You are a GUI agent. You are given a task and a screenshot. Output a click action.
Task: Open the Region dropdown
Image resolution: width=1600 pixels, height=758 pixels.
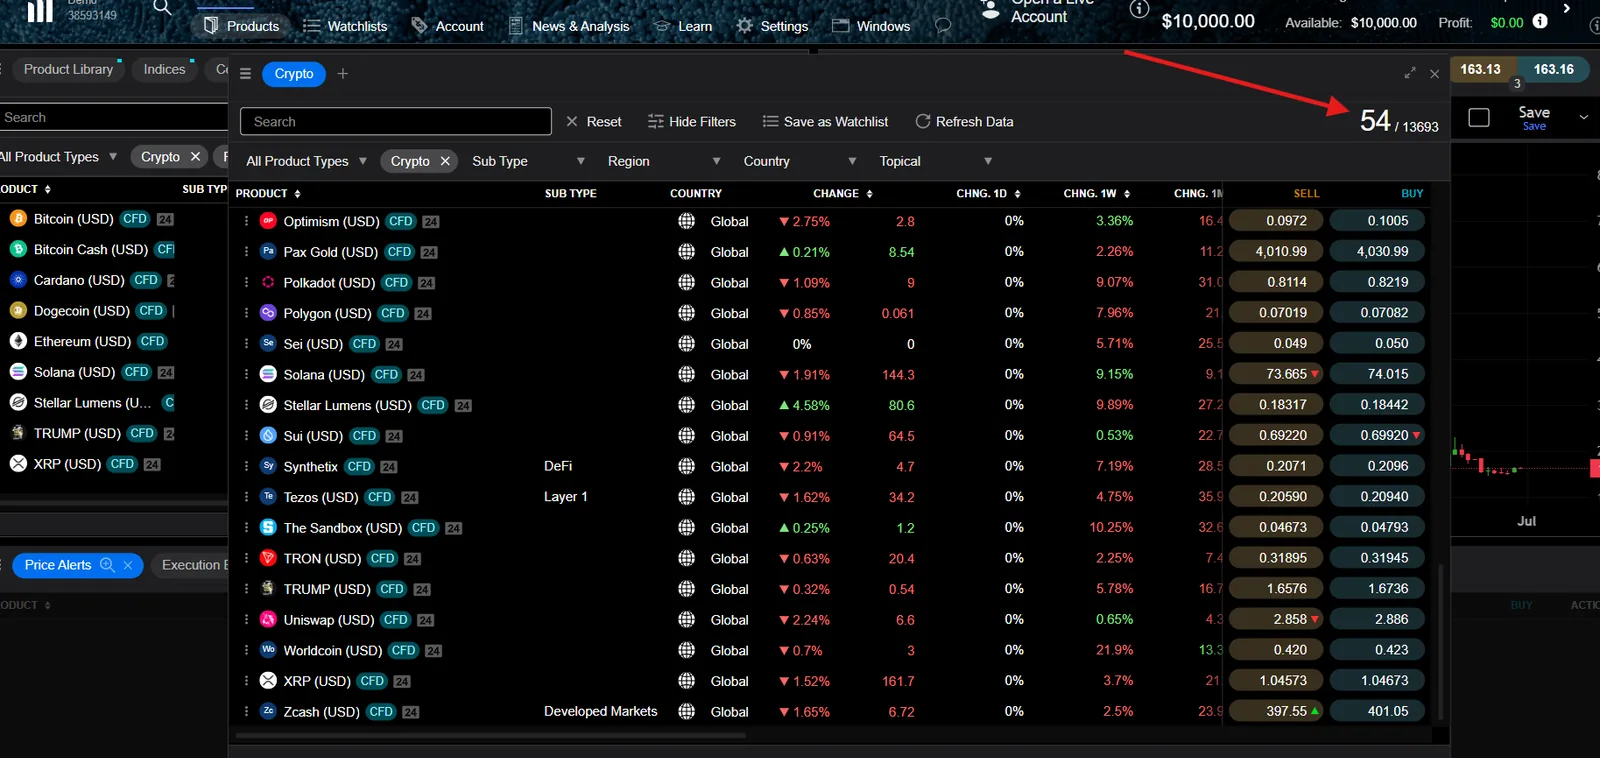[664, 161]
